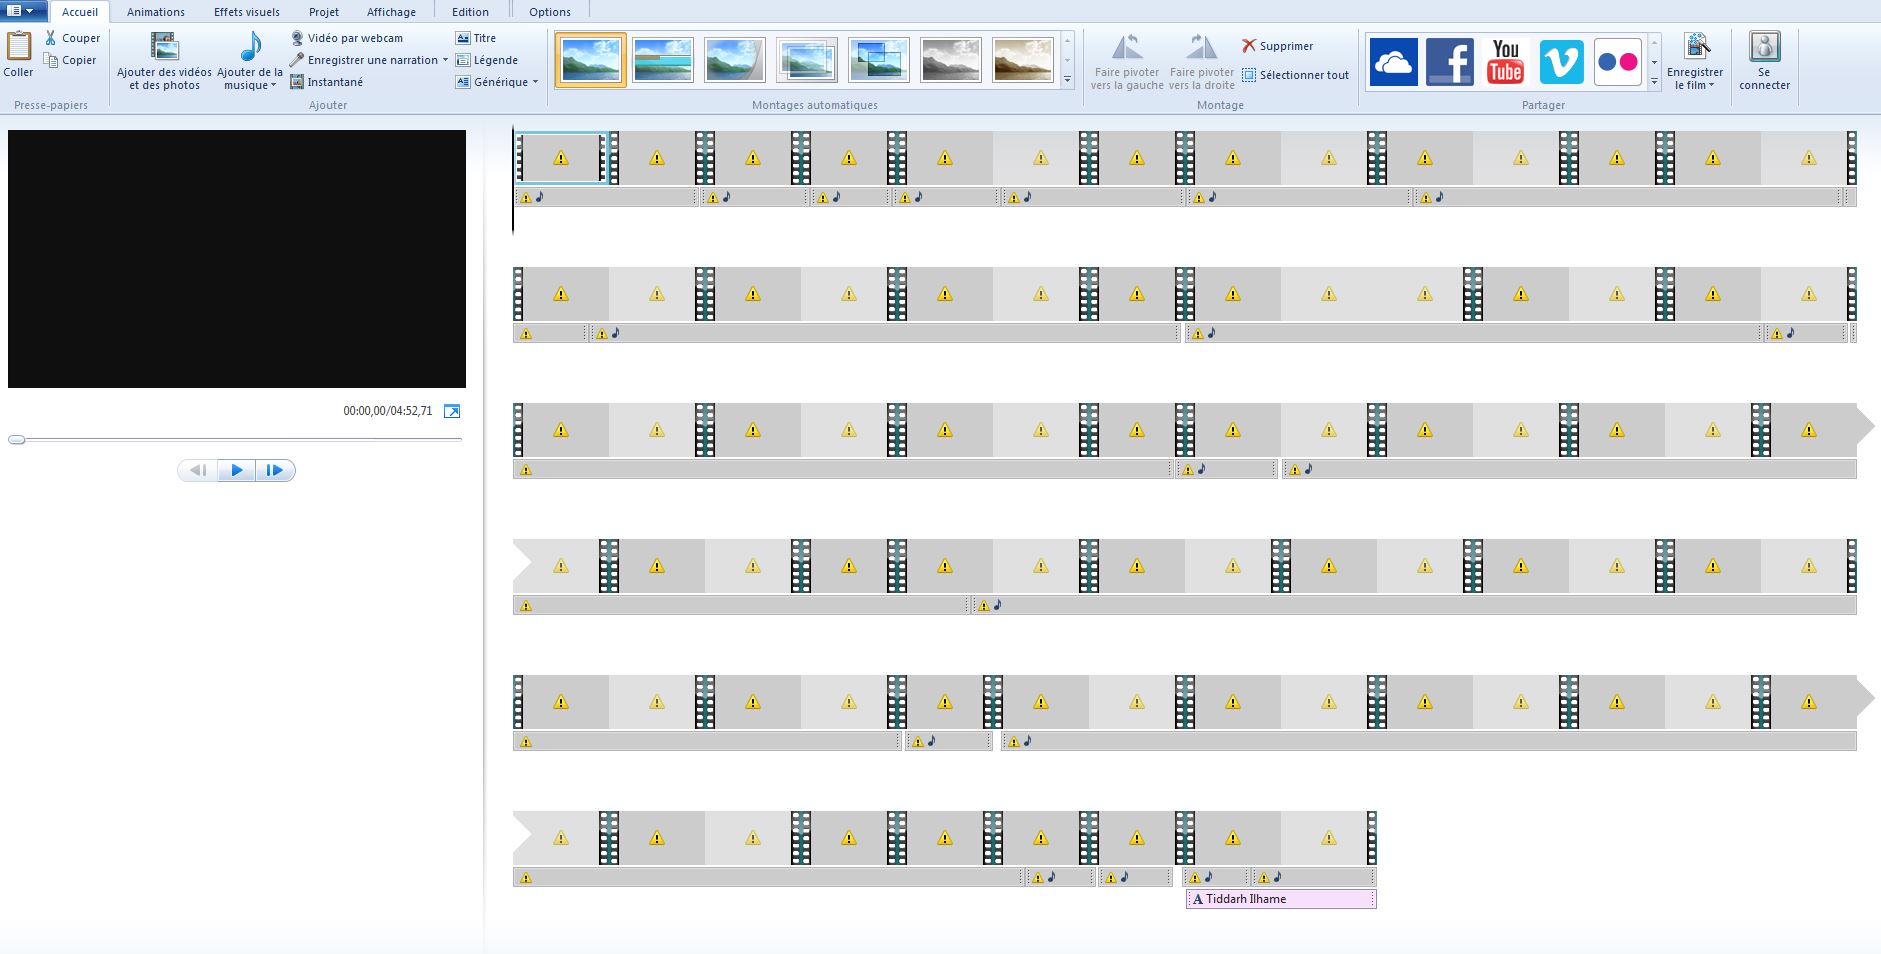Open the Générique dropdown
The image size is (1881, 954).
click(535, 82)
